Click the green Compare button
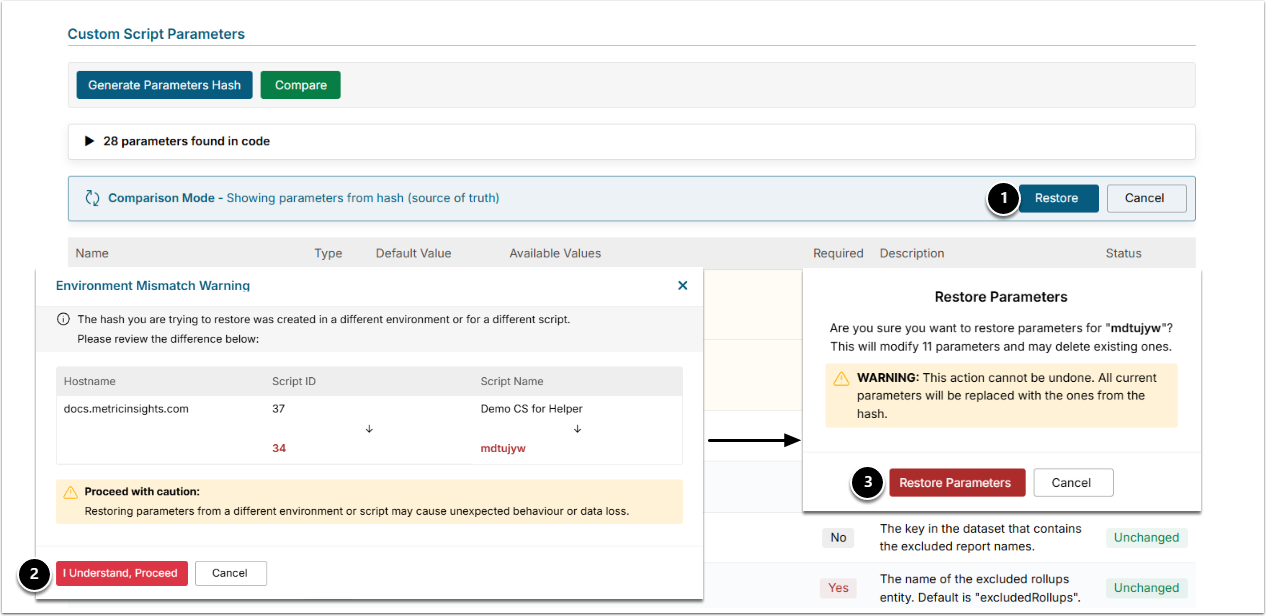The width and height of the screenshot is (1266, 616). point(301,85)
